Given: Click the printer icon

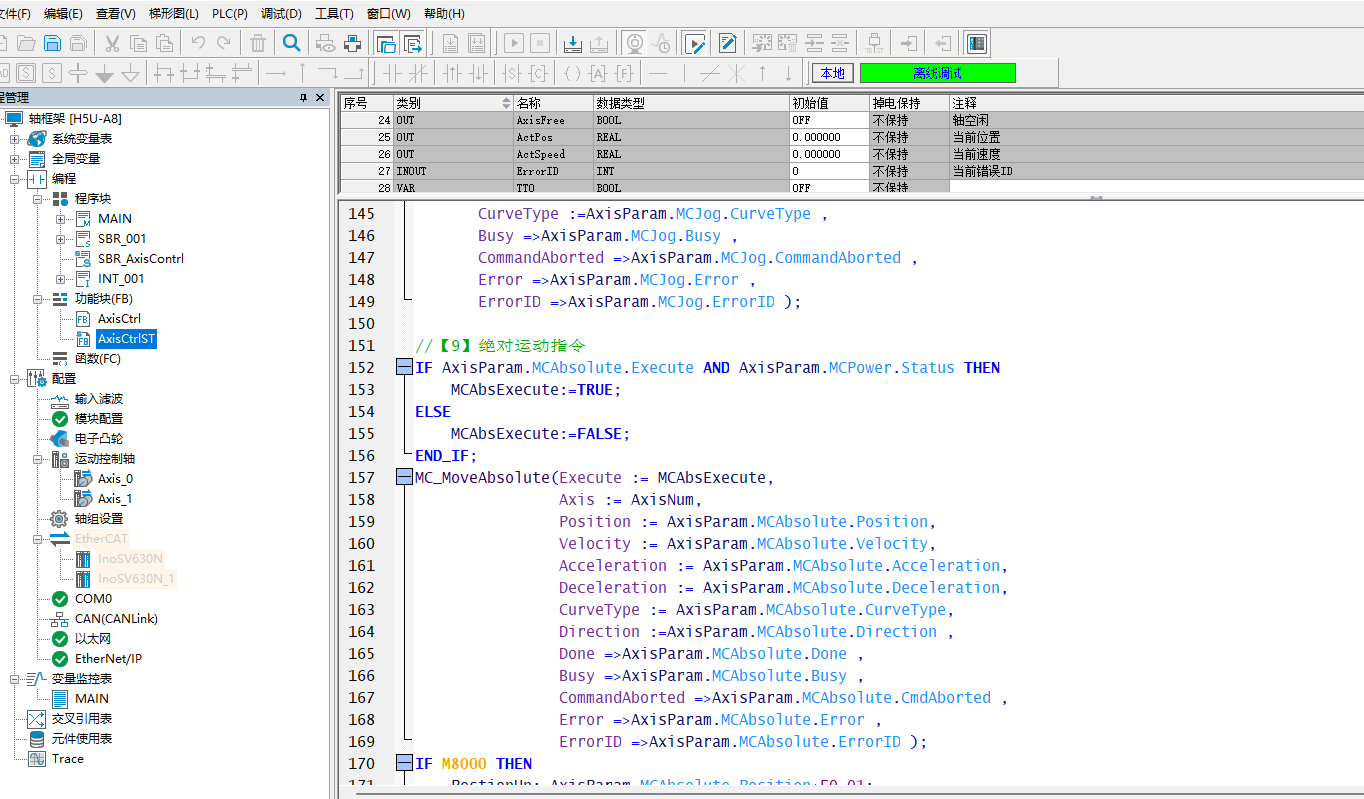Looking at the screenshot, I should click(352, 43).
